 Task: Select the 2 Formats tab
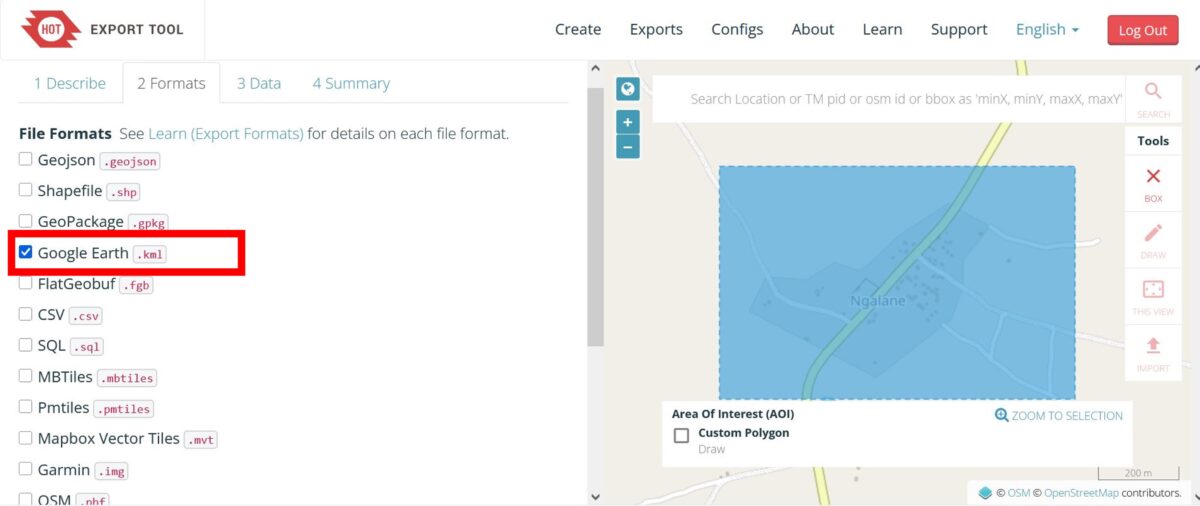pyautogui.click(x=171, y=83)
